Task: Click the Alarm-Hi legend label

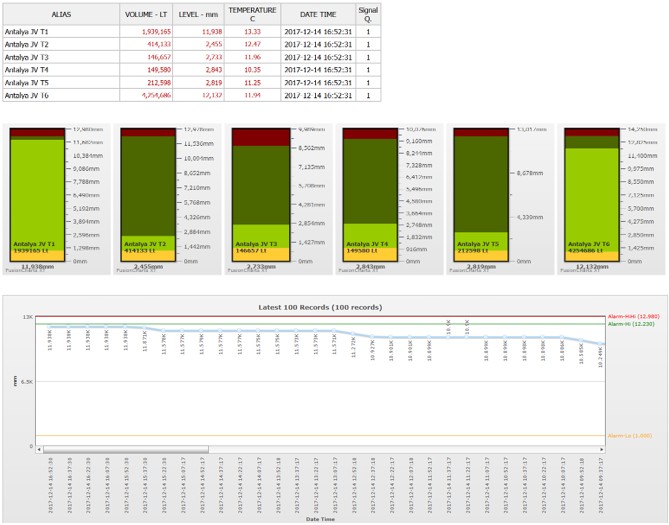Action: 632,324
